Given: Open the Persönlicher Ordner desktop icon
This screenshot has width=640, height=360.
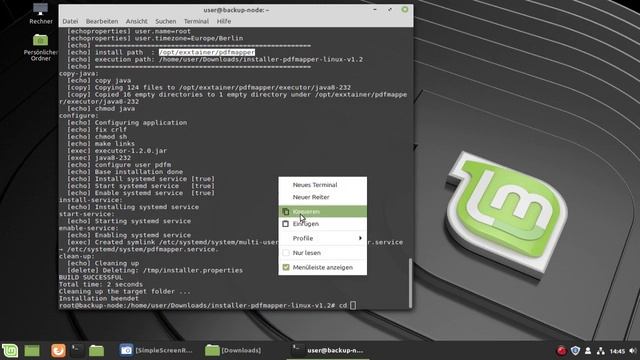Looking at the screenshot, I should pyautogui.click(x=40, y=47).
